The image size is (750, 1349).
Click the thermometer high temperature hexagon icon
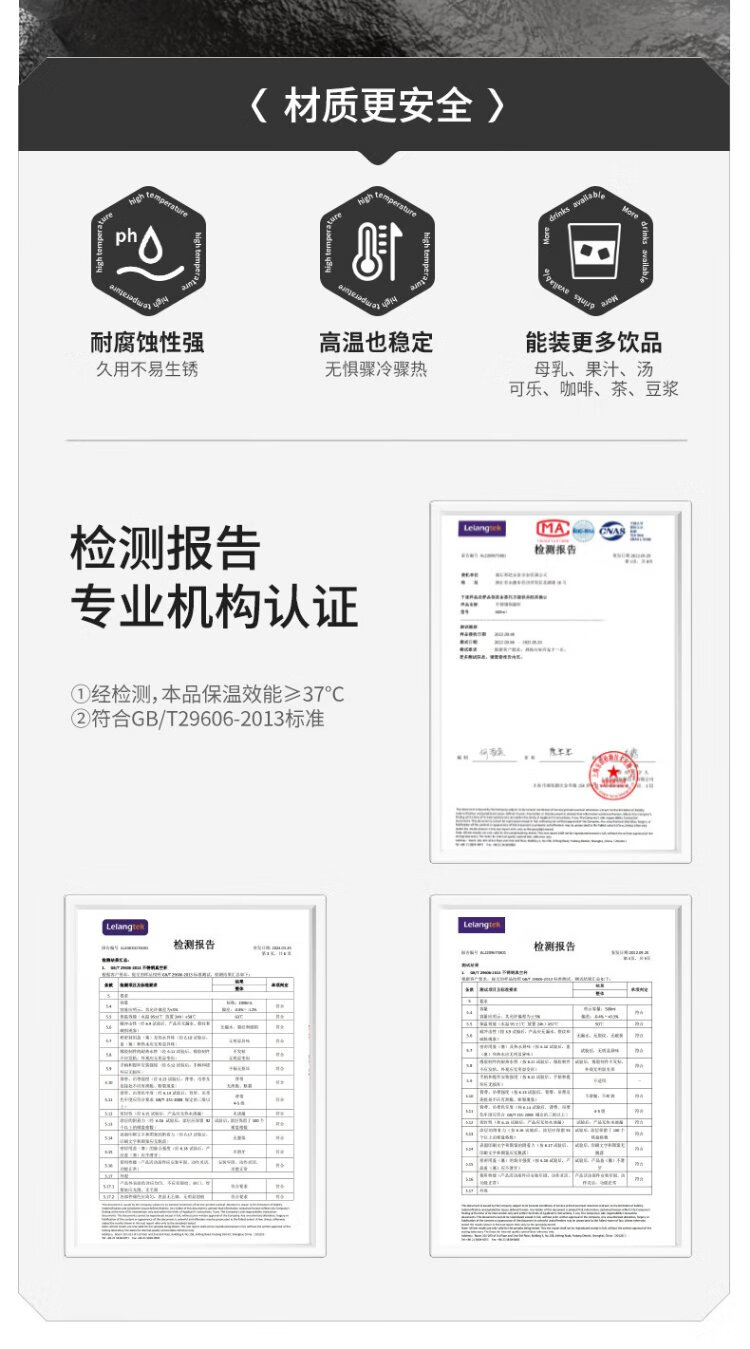click(x=376, y=250)
